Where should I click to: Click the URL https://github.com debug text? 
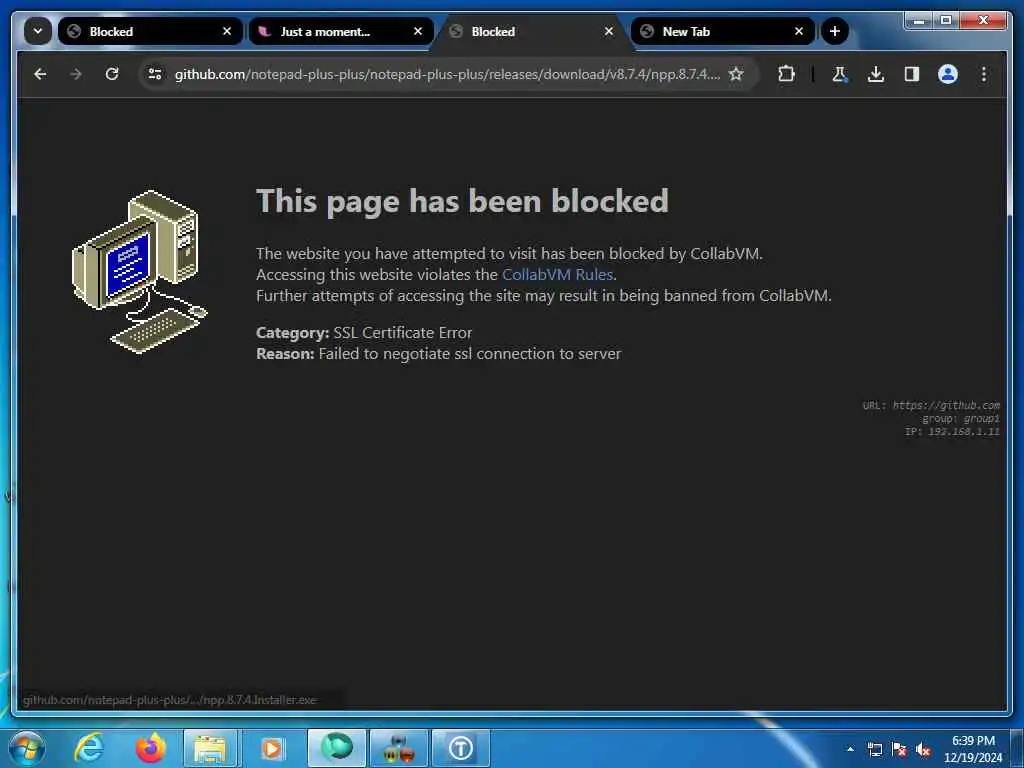click(x=931, y=406)
